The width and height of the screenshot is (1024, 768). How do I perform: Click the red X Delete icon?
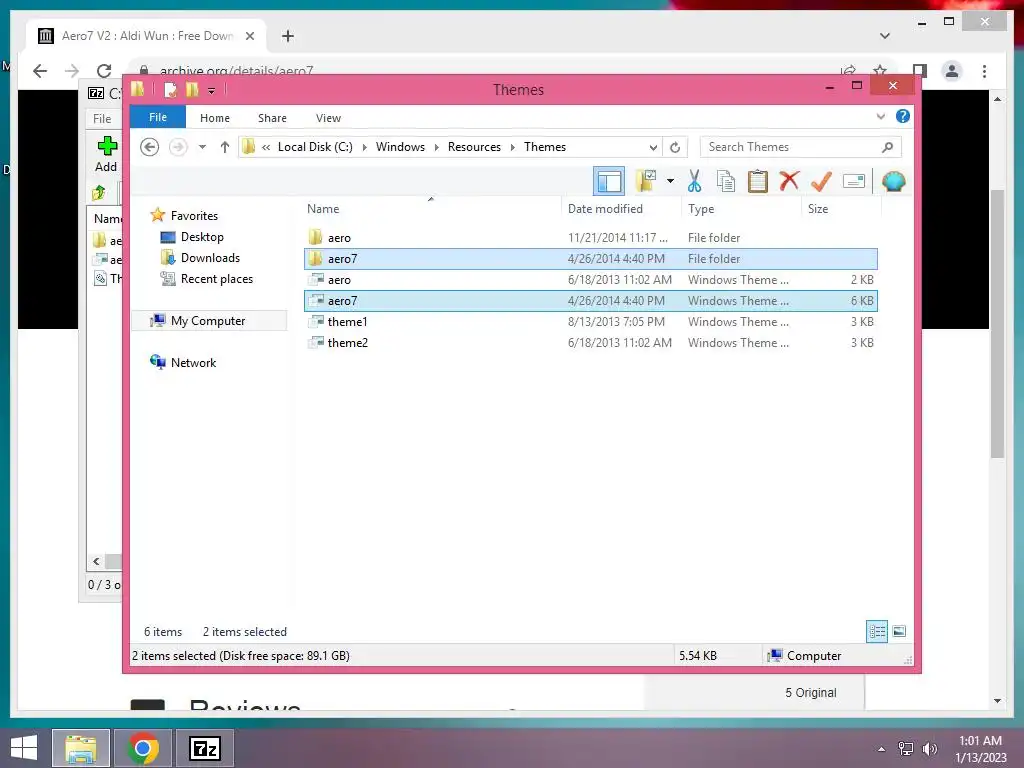tap(790, 180)
